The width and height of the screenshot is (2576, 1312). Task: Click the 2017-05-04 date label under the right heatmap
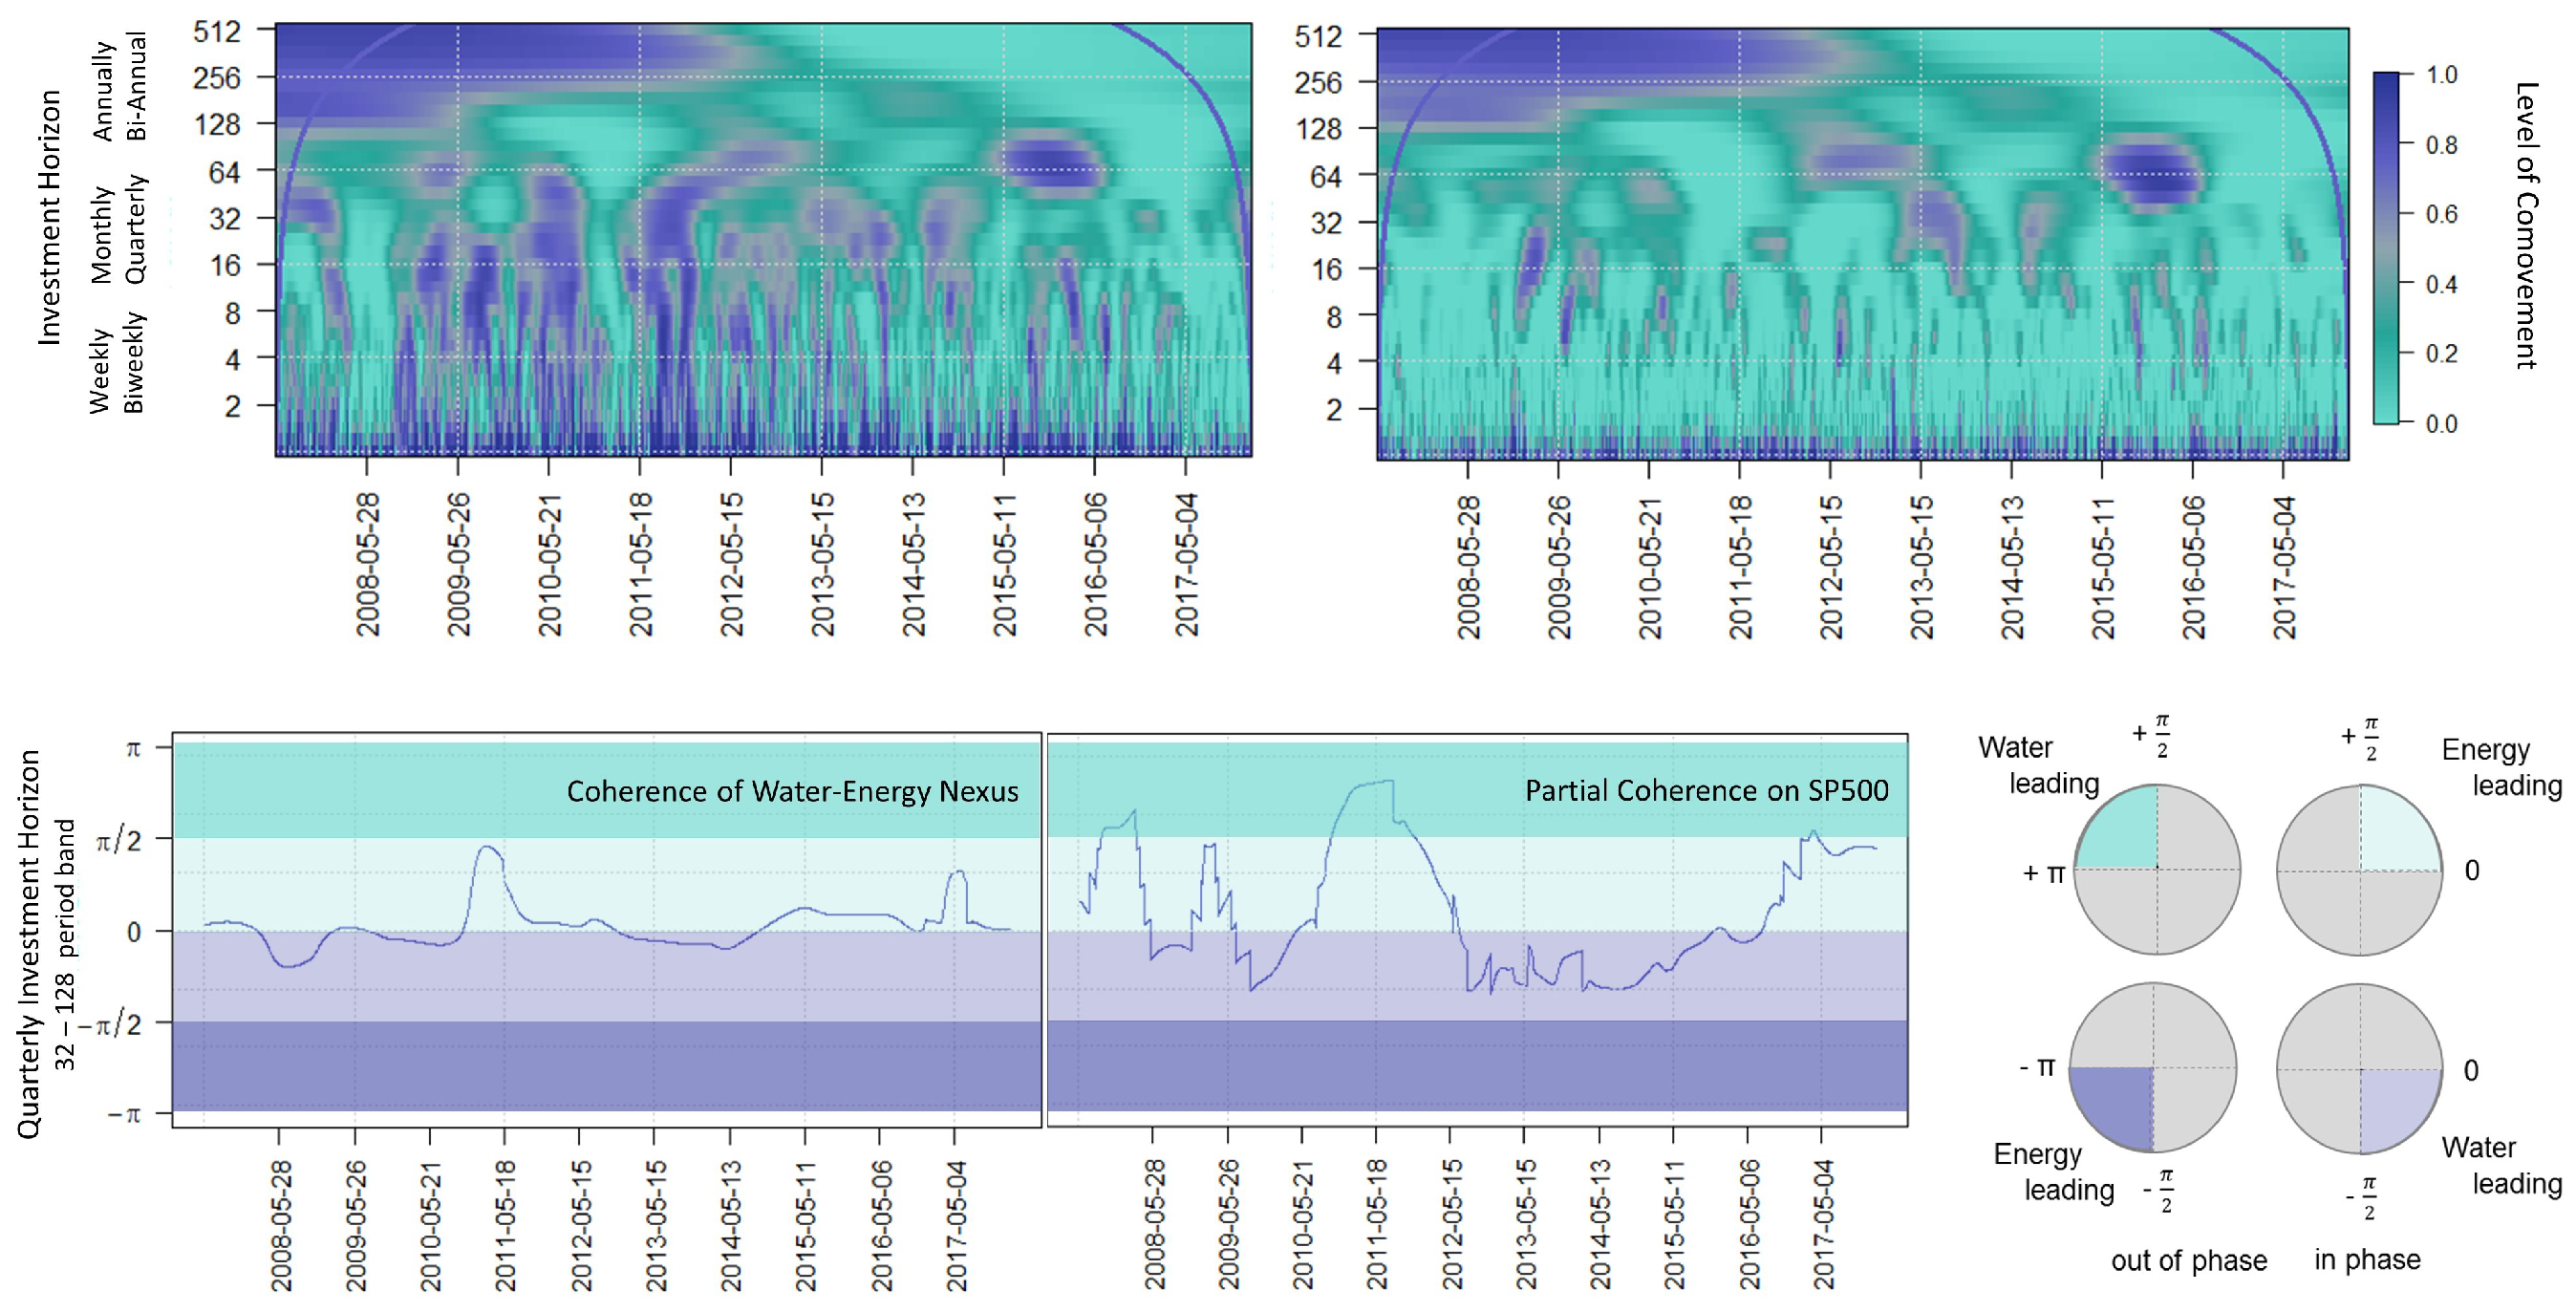click(x=2284, y=567)
